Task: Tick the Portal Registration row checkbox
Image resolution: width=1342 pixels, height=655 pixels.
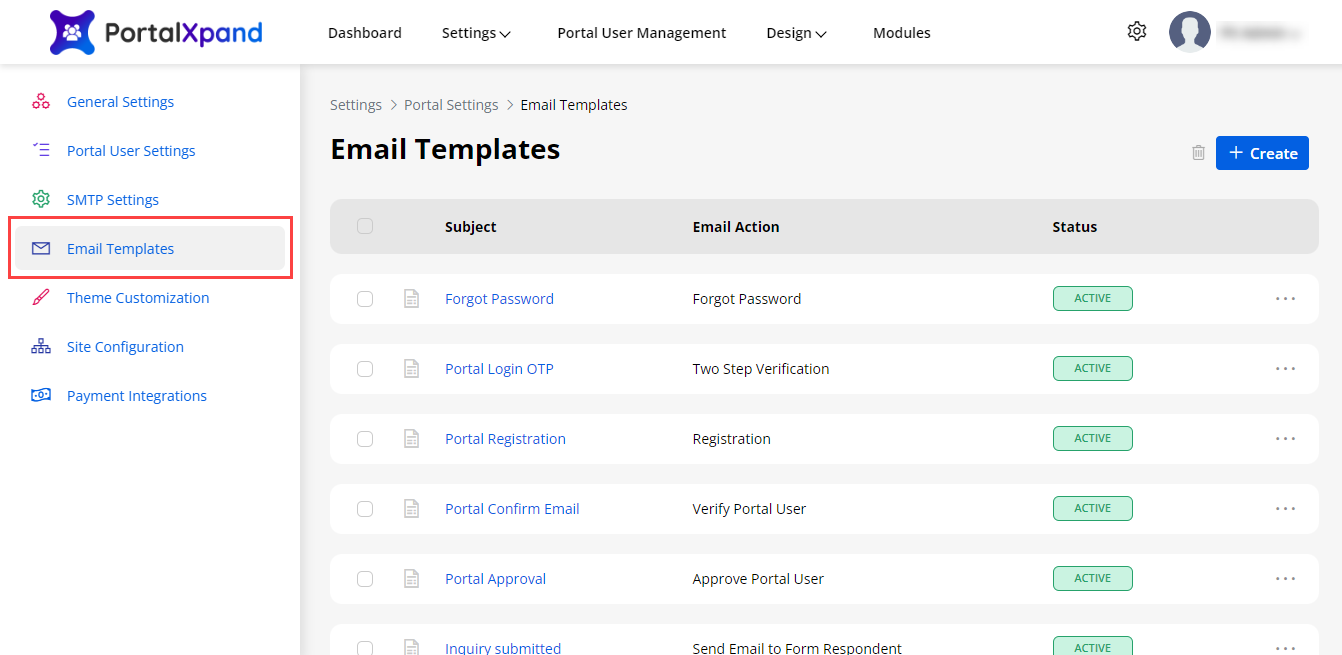Action: [365, 439]
